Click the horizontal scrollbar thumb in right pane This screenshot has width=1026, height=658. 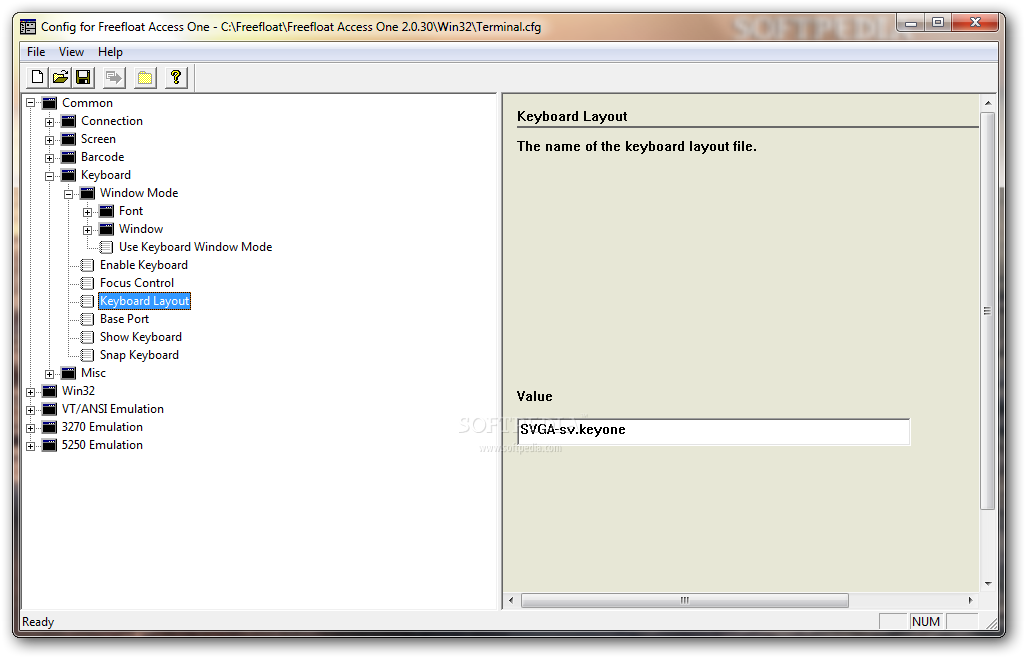tap(684, 600)
